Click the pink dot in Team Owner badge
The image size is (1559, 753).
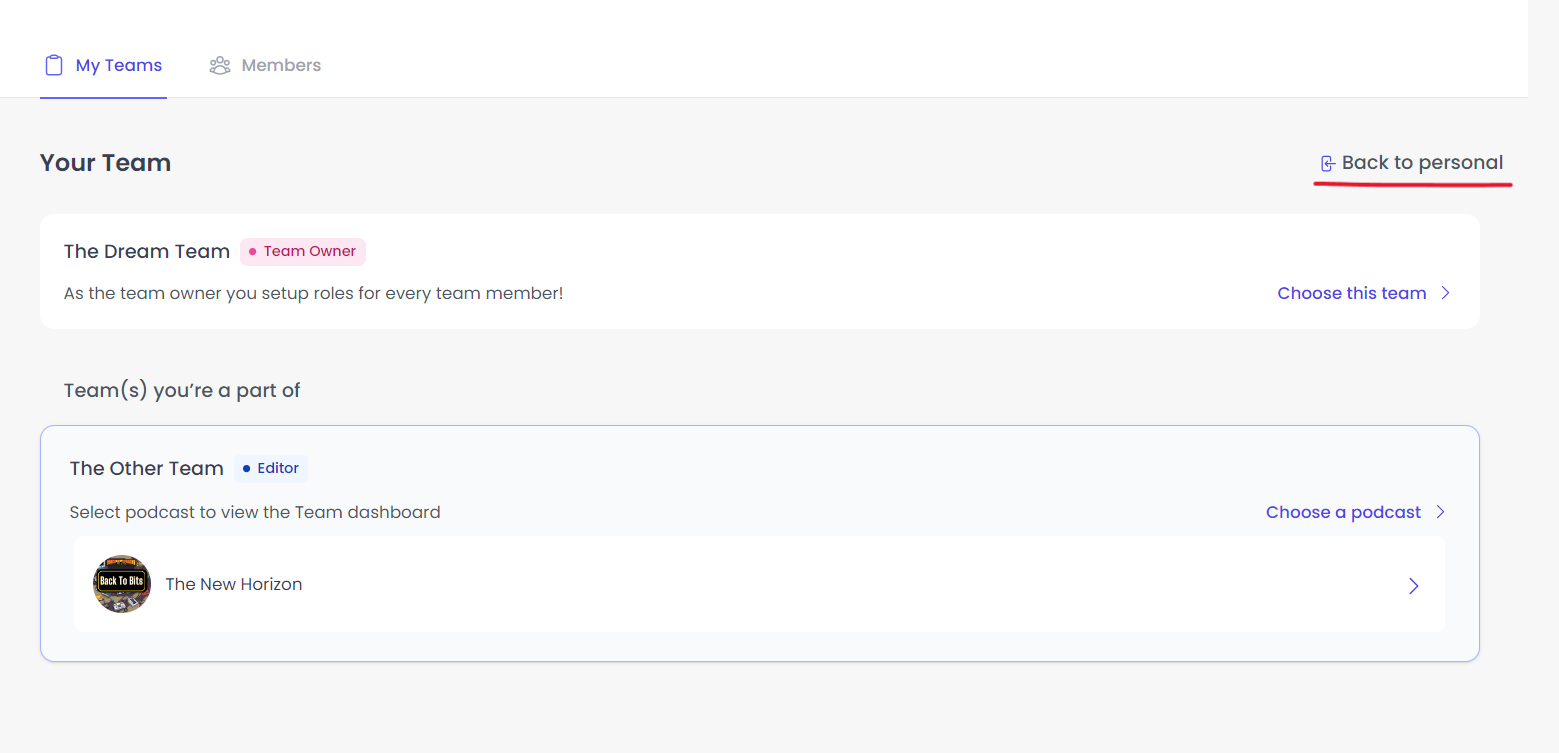pos(253,251)
